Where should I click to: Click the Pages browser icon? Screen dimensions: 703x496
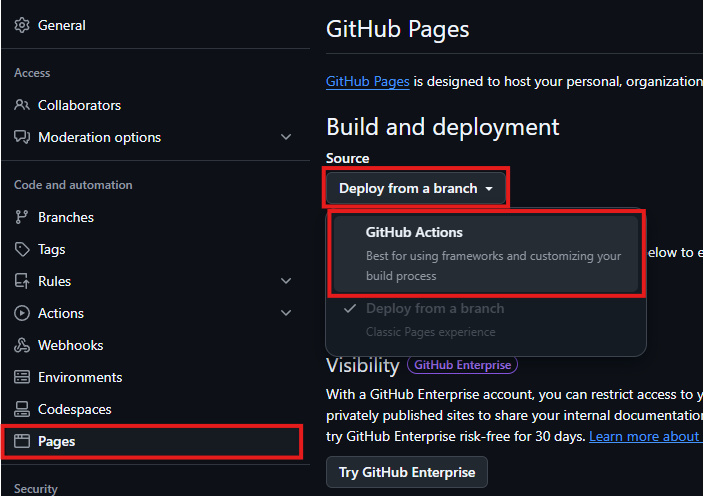coord(22,441)
